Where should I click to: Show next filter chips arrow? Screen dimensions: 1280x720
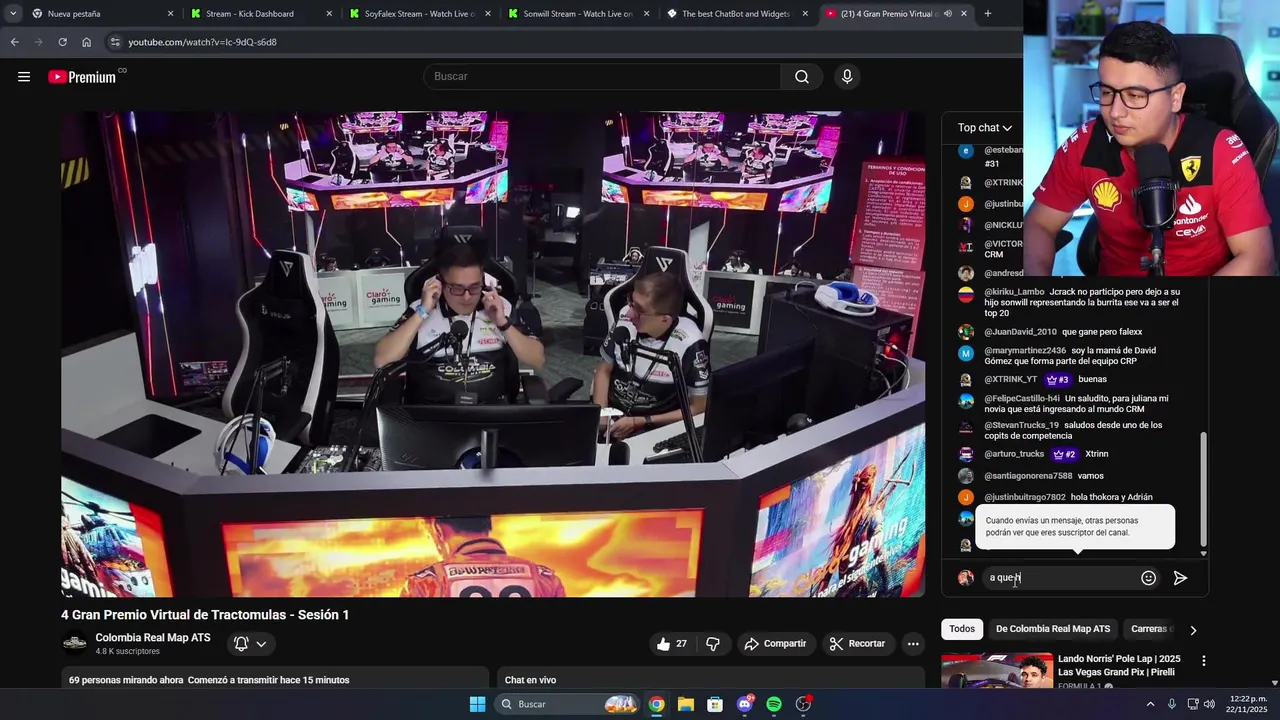(1192, 630)
